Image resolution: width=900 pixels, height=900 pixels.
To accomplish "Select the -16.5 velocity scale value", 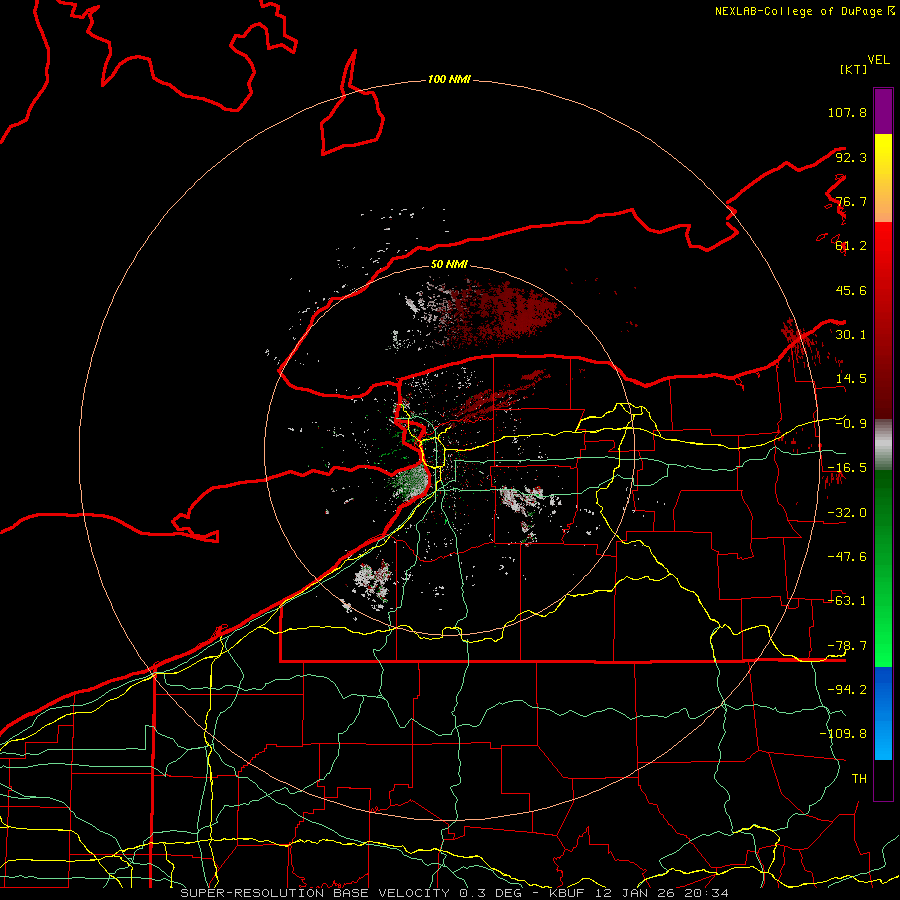I will (847, 468).
